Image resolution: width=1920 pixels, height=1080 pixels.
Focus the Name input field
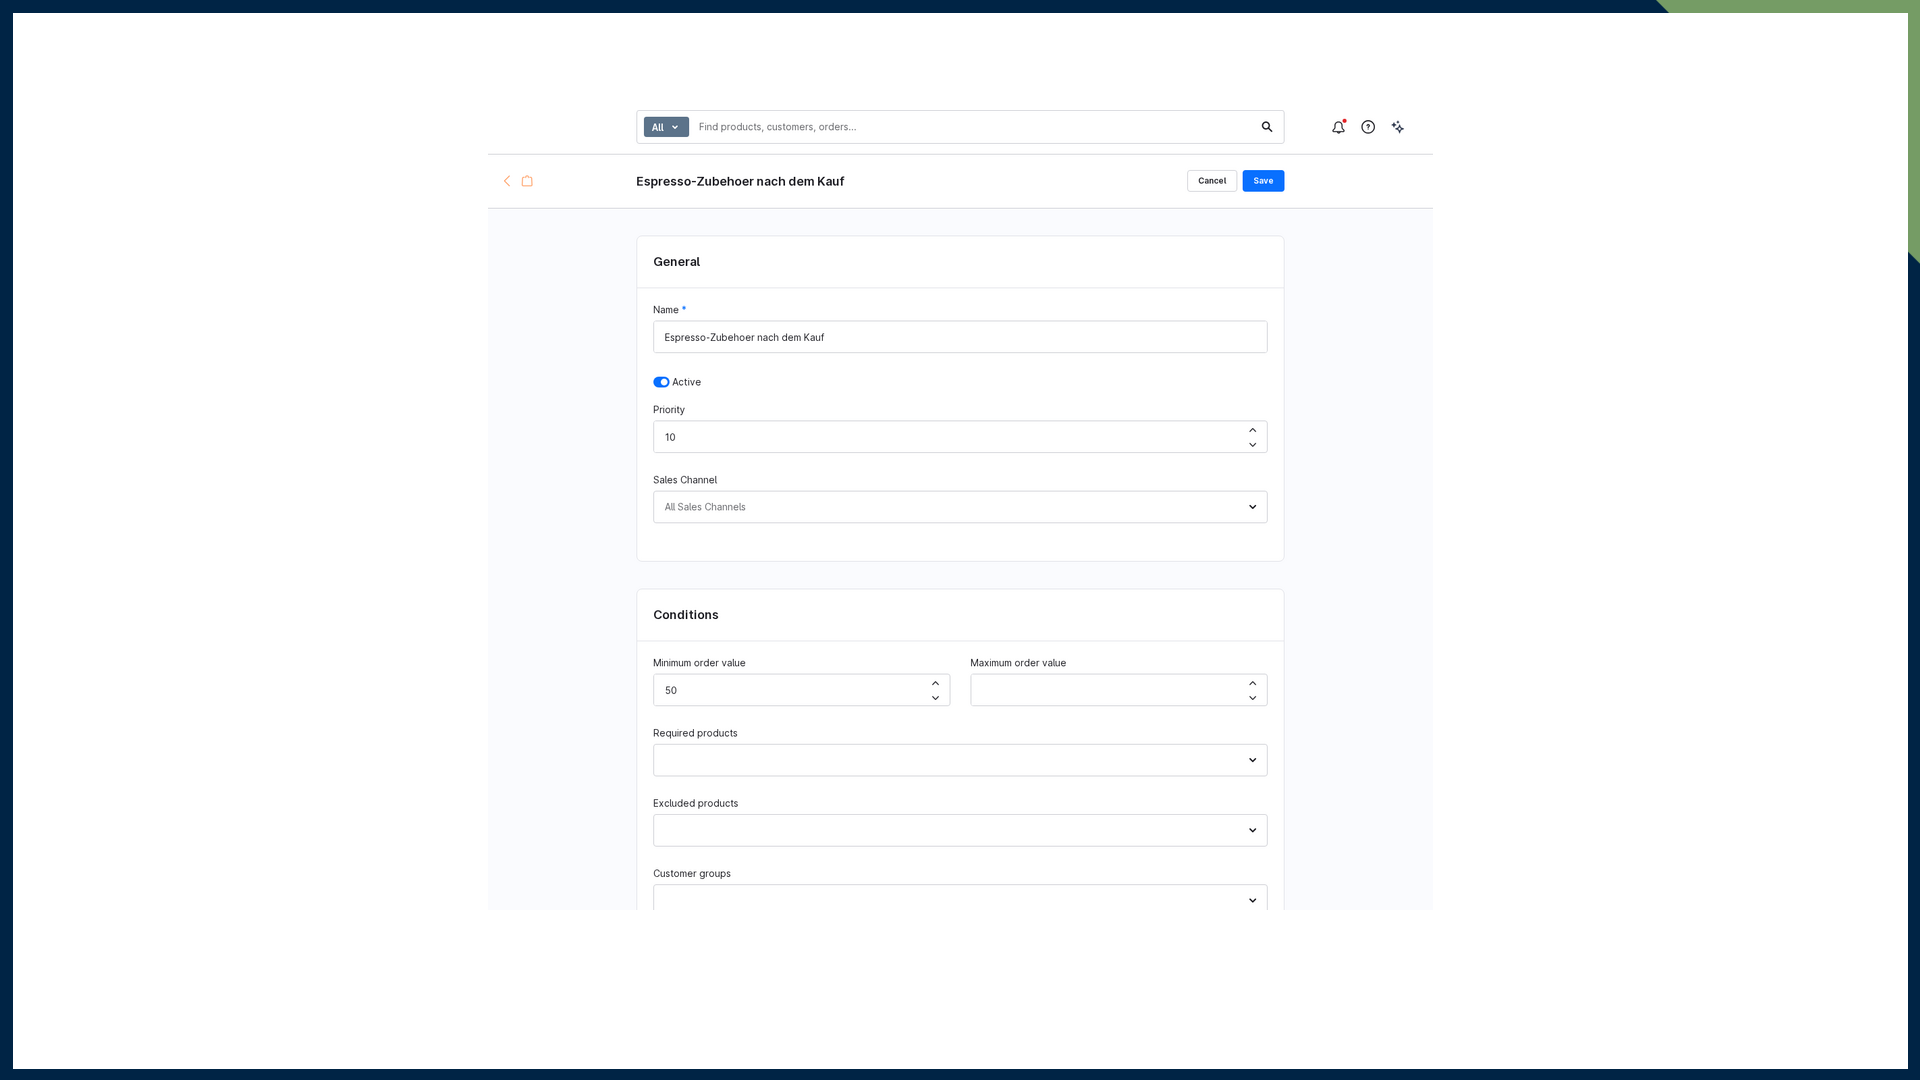(x=960, y=337)
